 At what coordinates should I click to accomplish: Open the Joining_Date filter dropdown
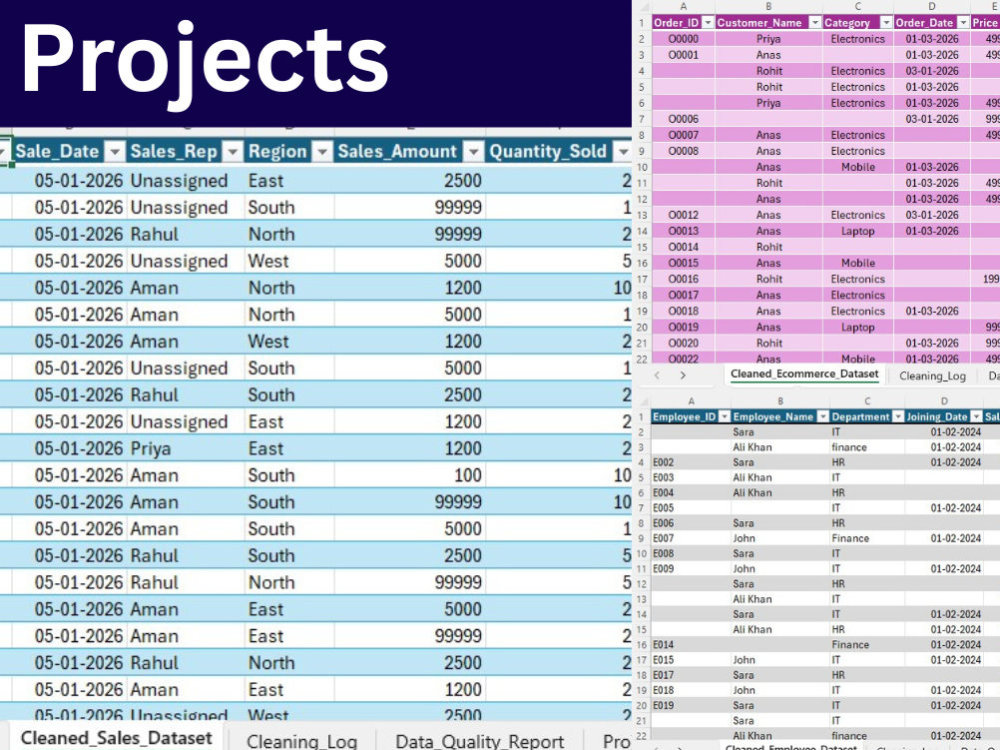[976, 416]
